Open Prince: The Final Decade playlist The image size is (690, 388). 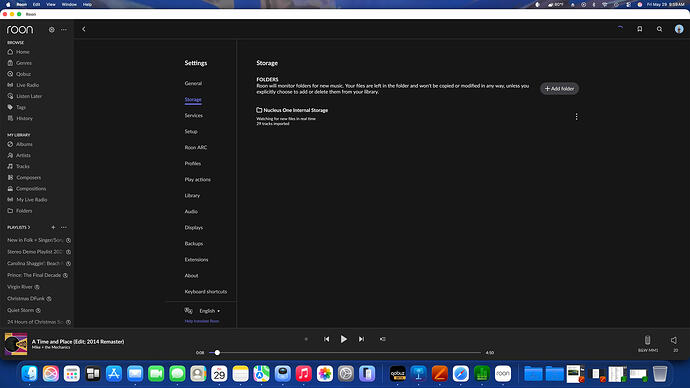pos(34,275)
